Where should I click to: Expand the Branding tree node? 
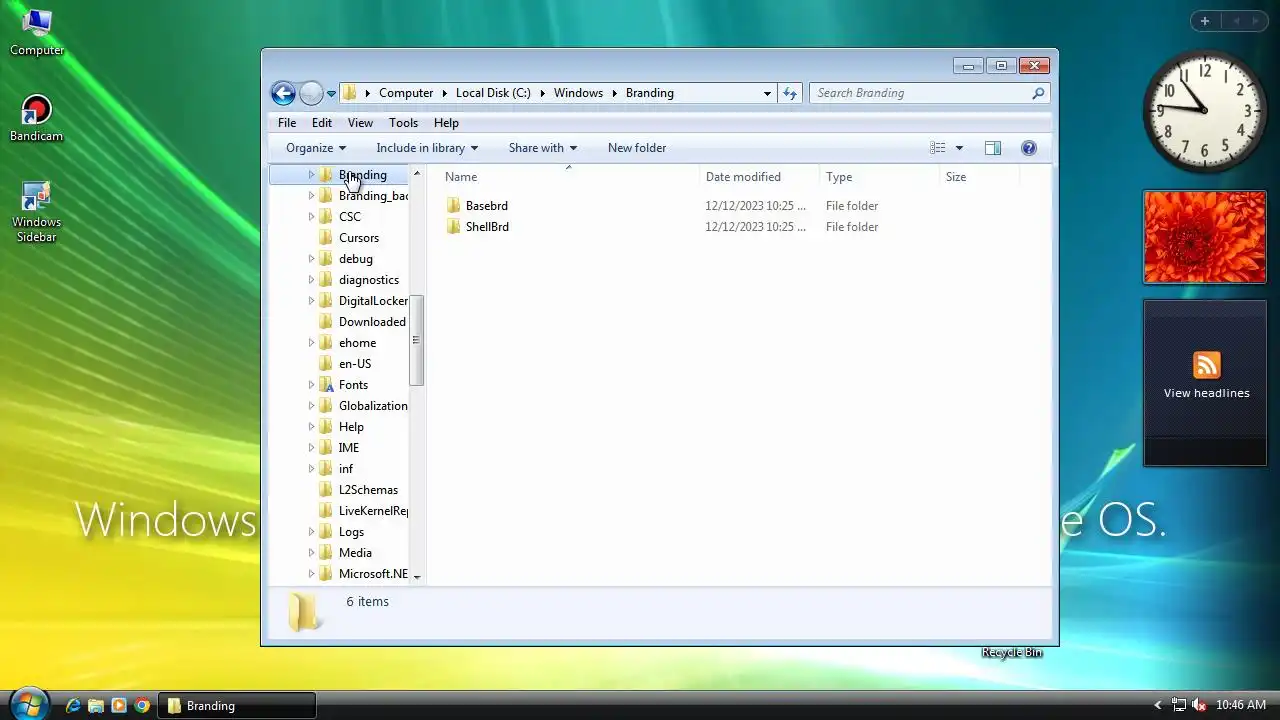[x=311, y=175]
